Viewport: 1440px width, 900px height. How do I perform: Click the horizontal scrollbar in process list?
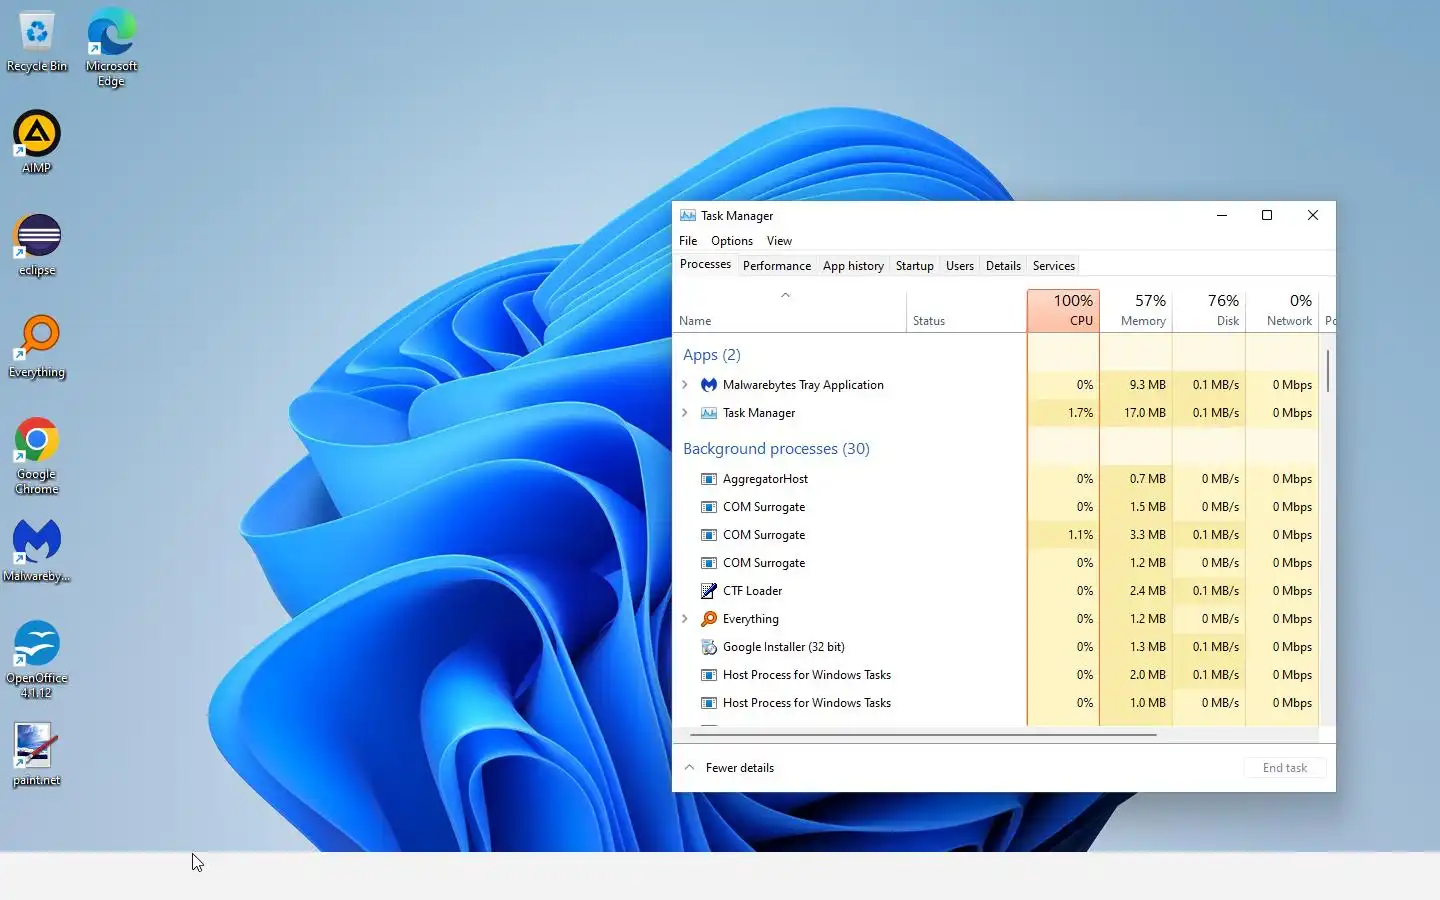(x=923, y=735)
